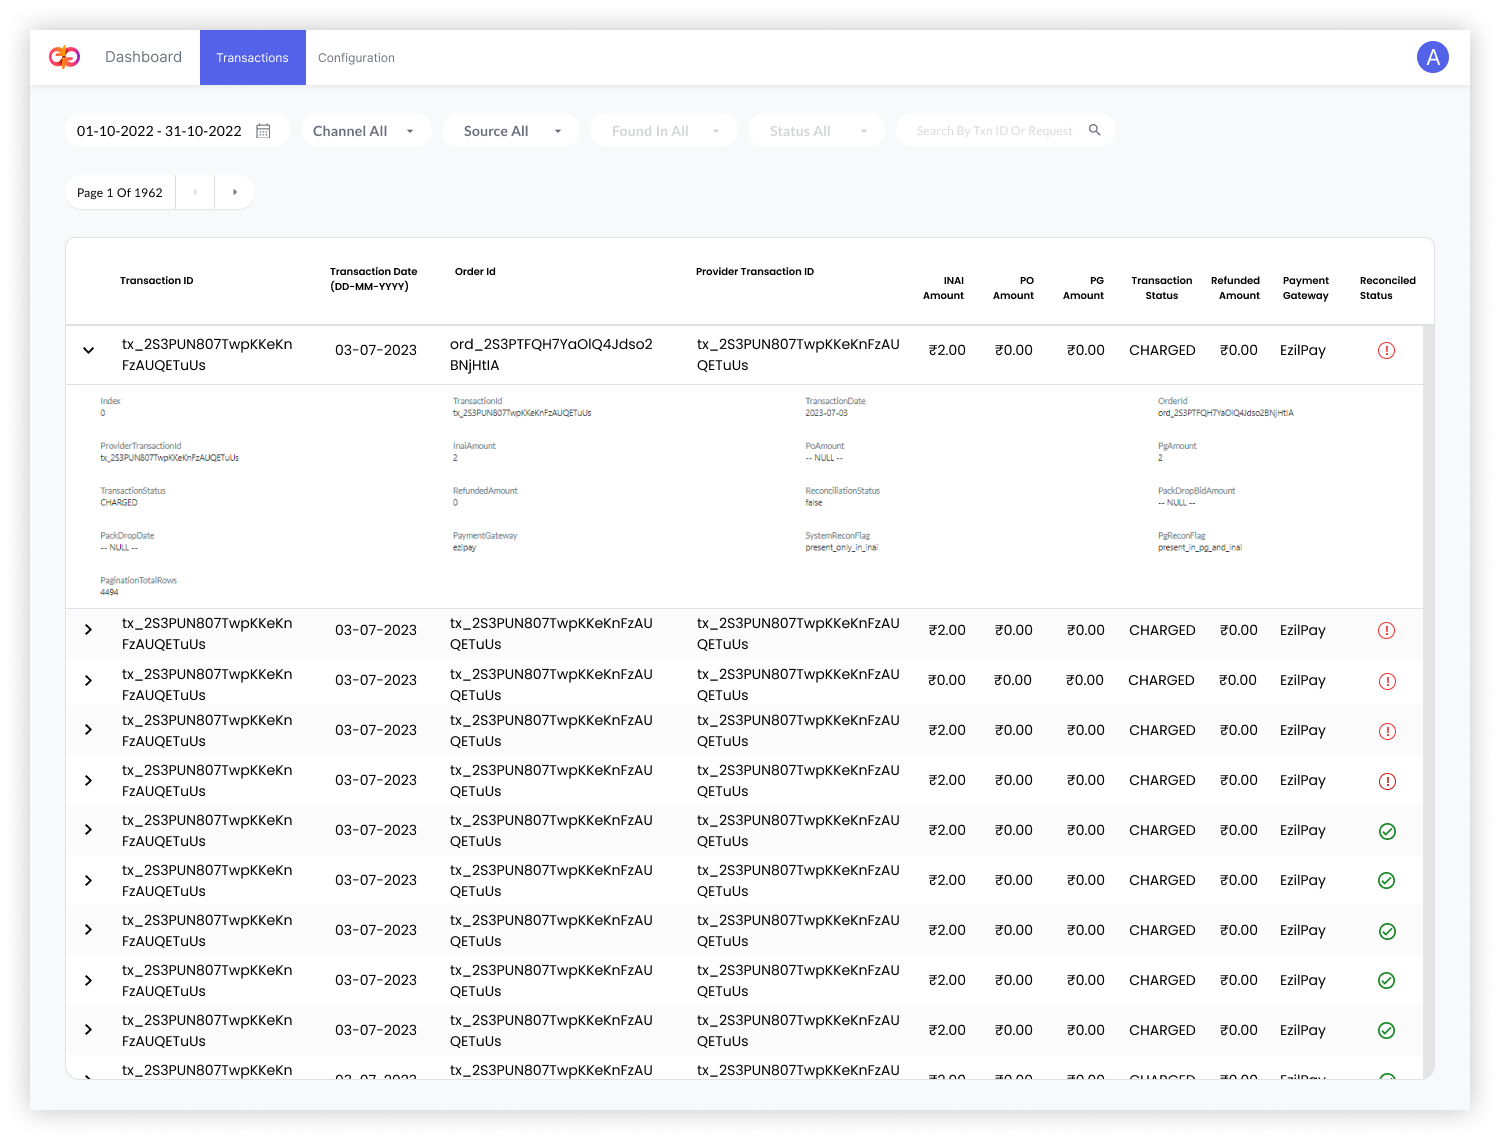Select the Transactions tab
Screen dimensions: 1500x1140
[x=253, y=57]
